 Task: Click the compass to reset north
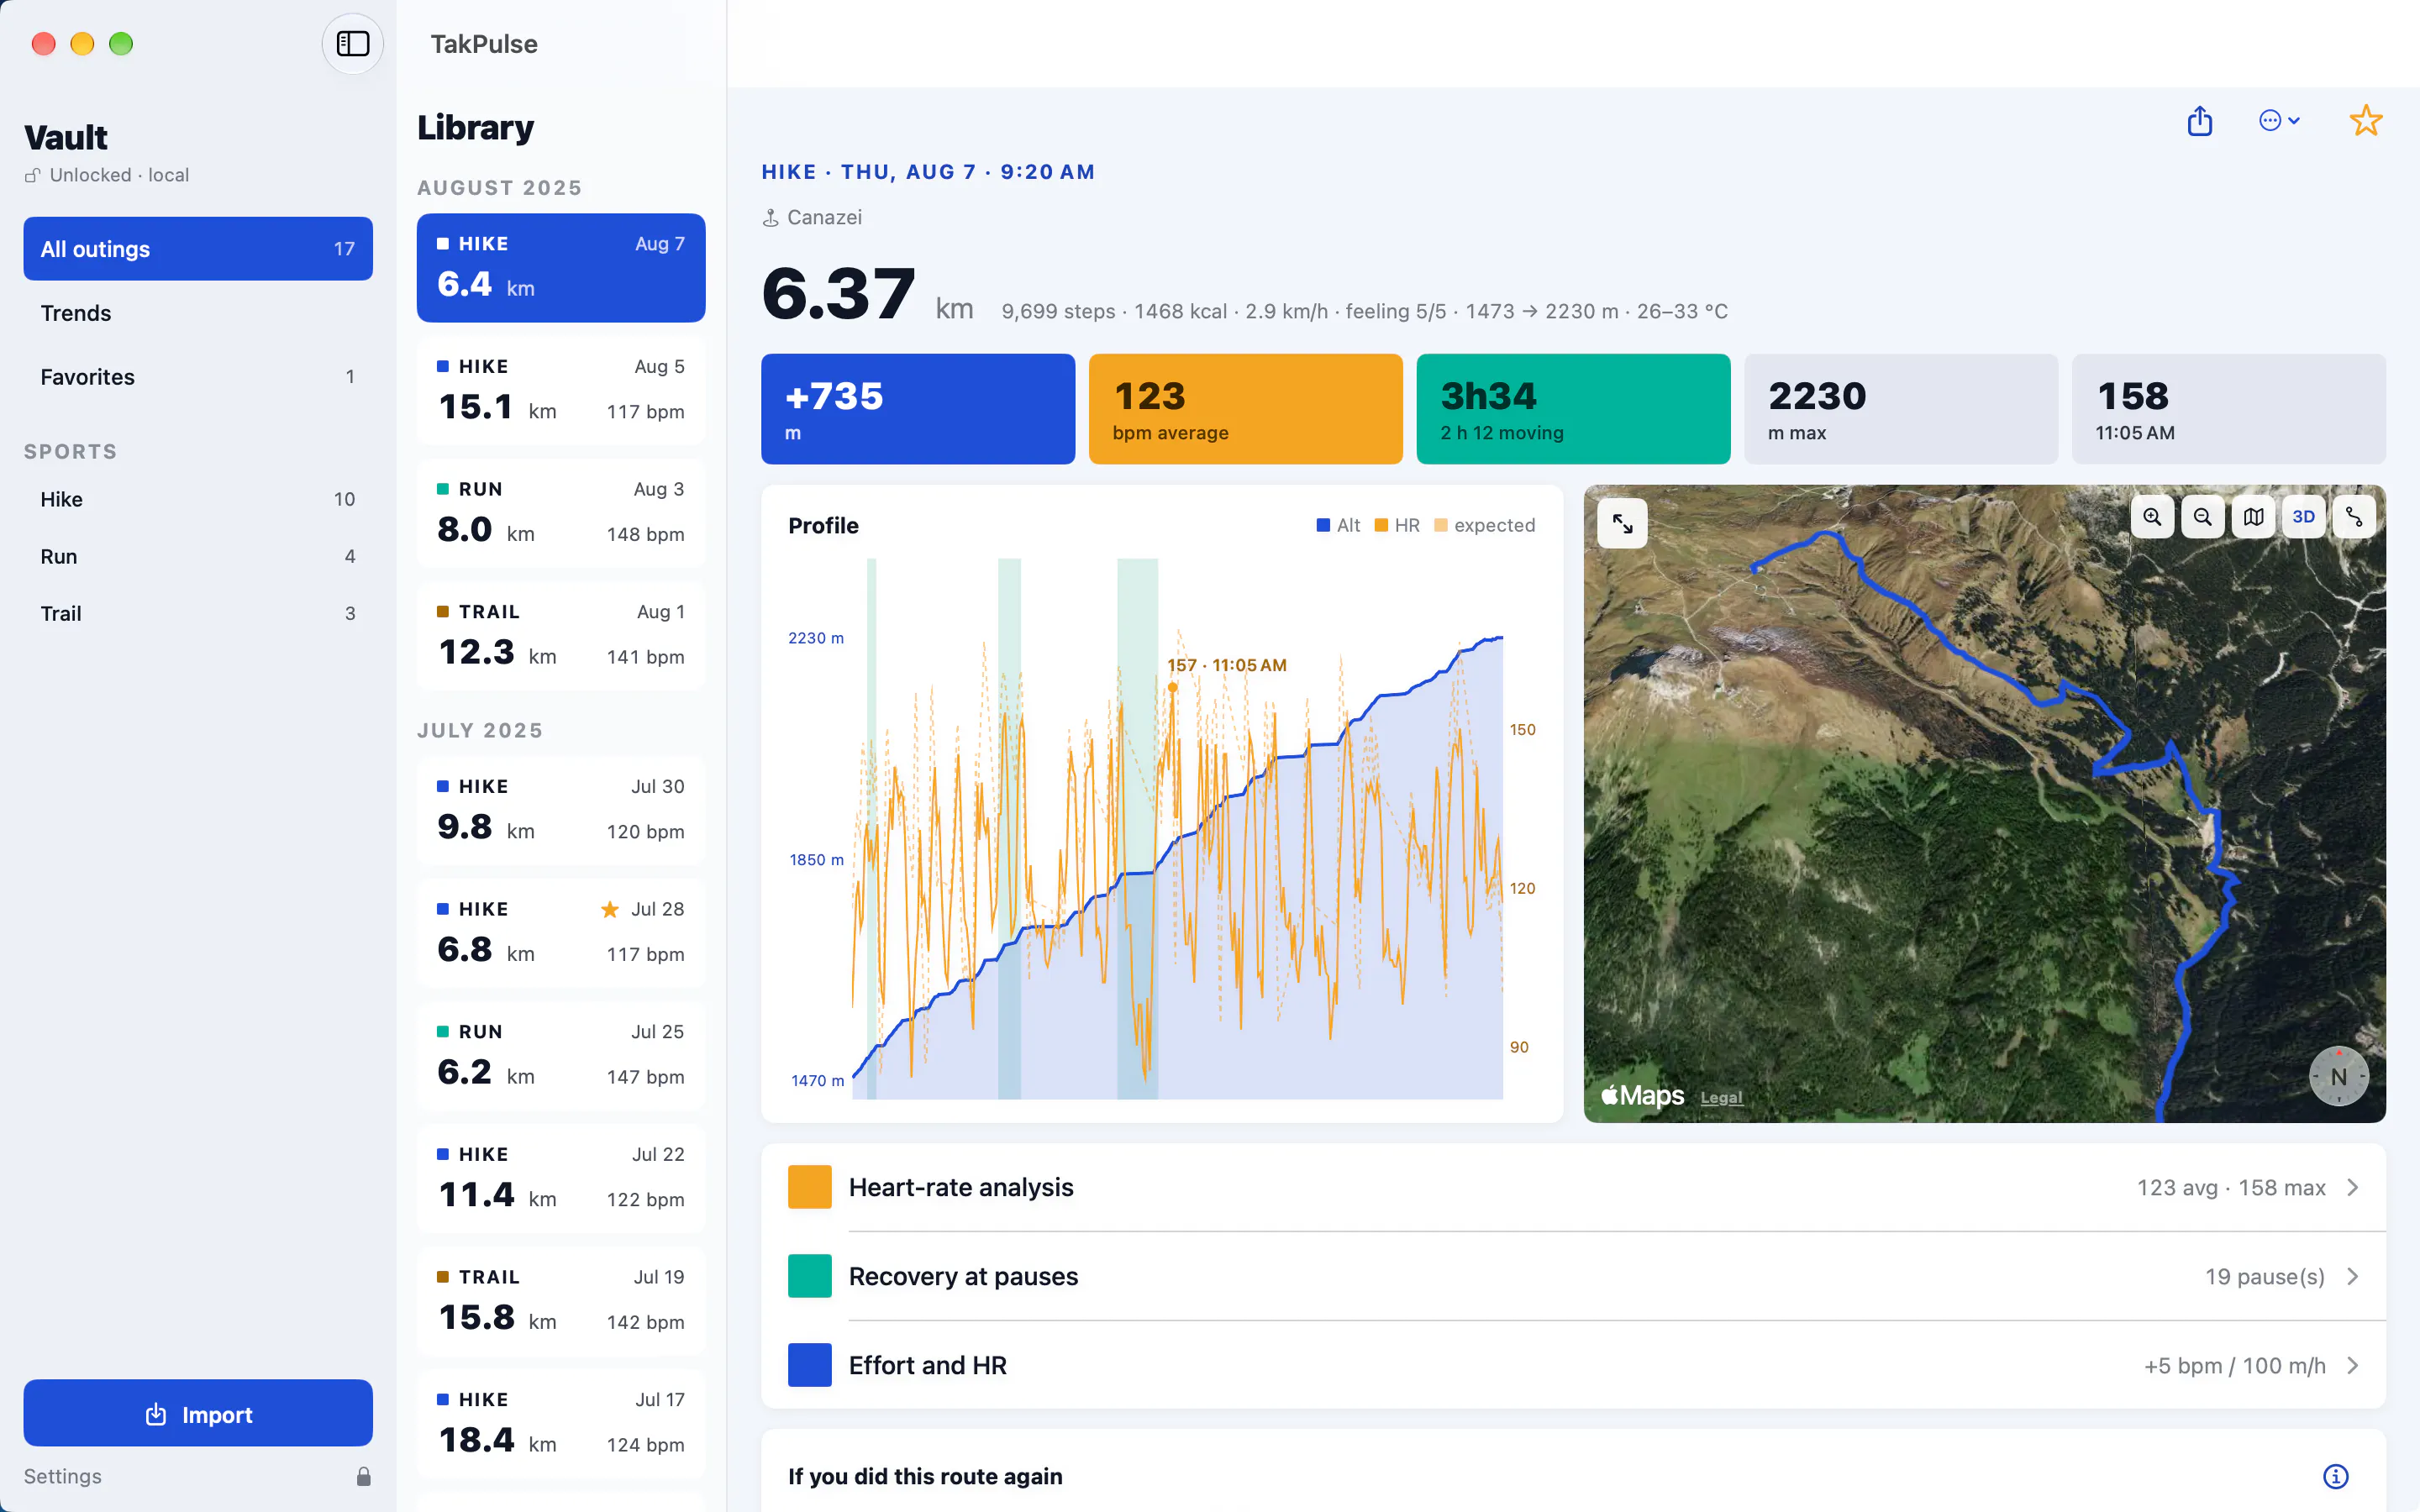tap(2338, 1076)
